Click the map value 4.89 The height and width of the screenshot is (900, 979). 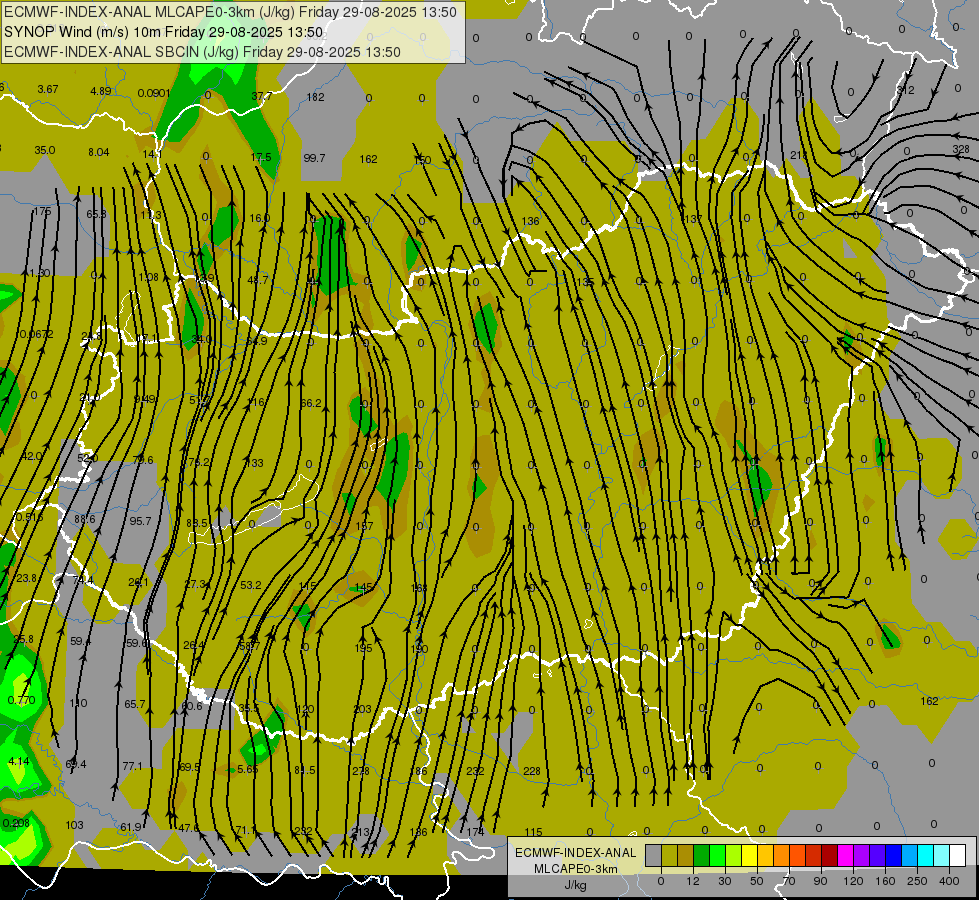[101, 91]
